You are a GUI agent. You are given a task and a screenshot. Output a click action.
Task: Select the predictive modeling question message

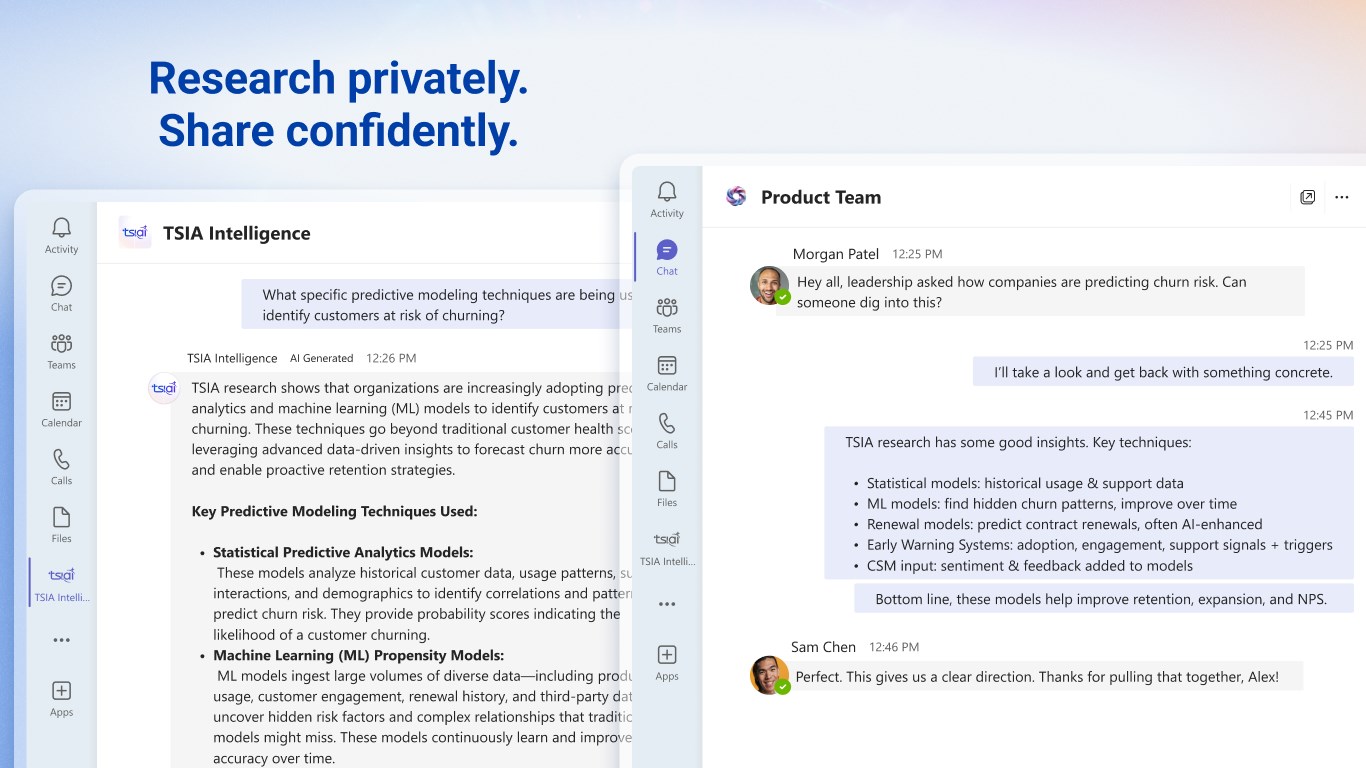[x=437, y=305]
